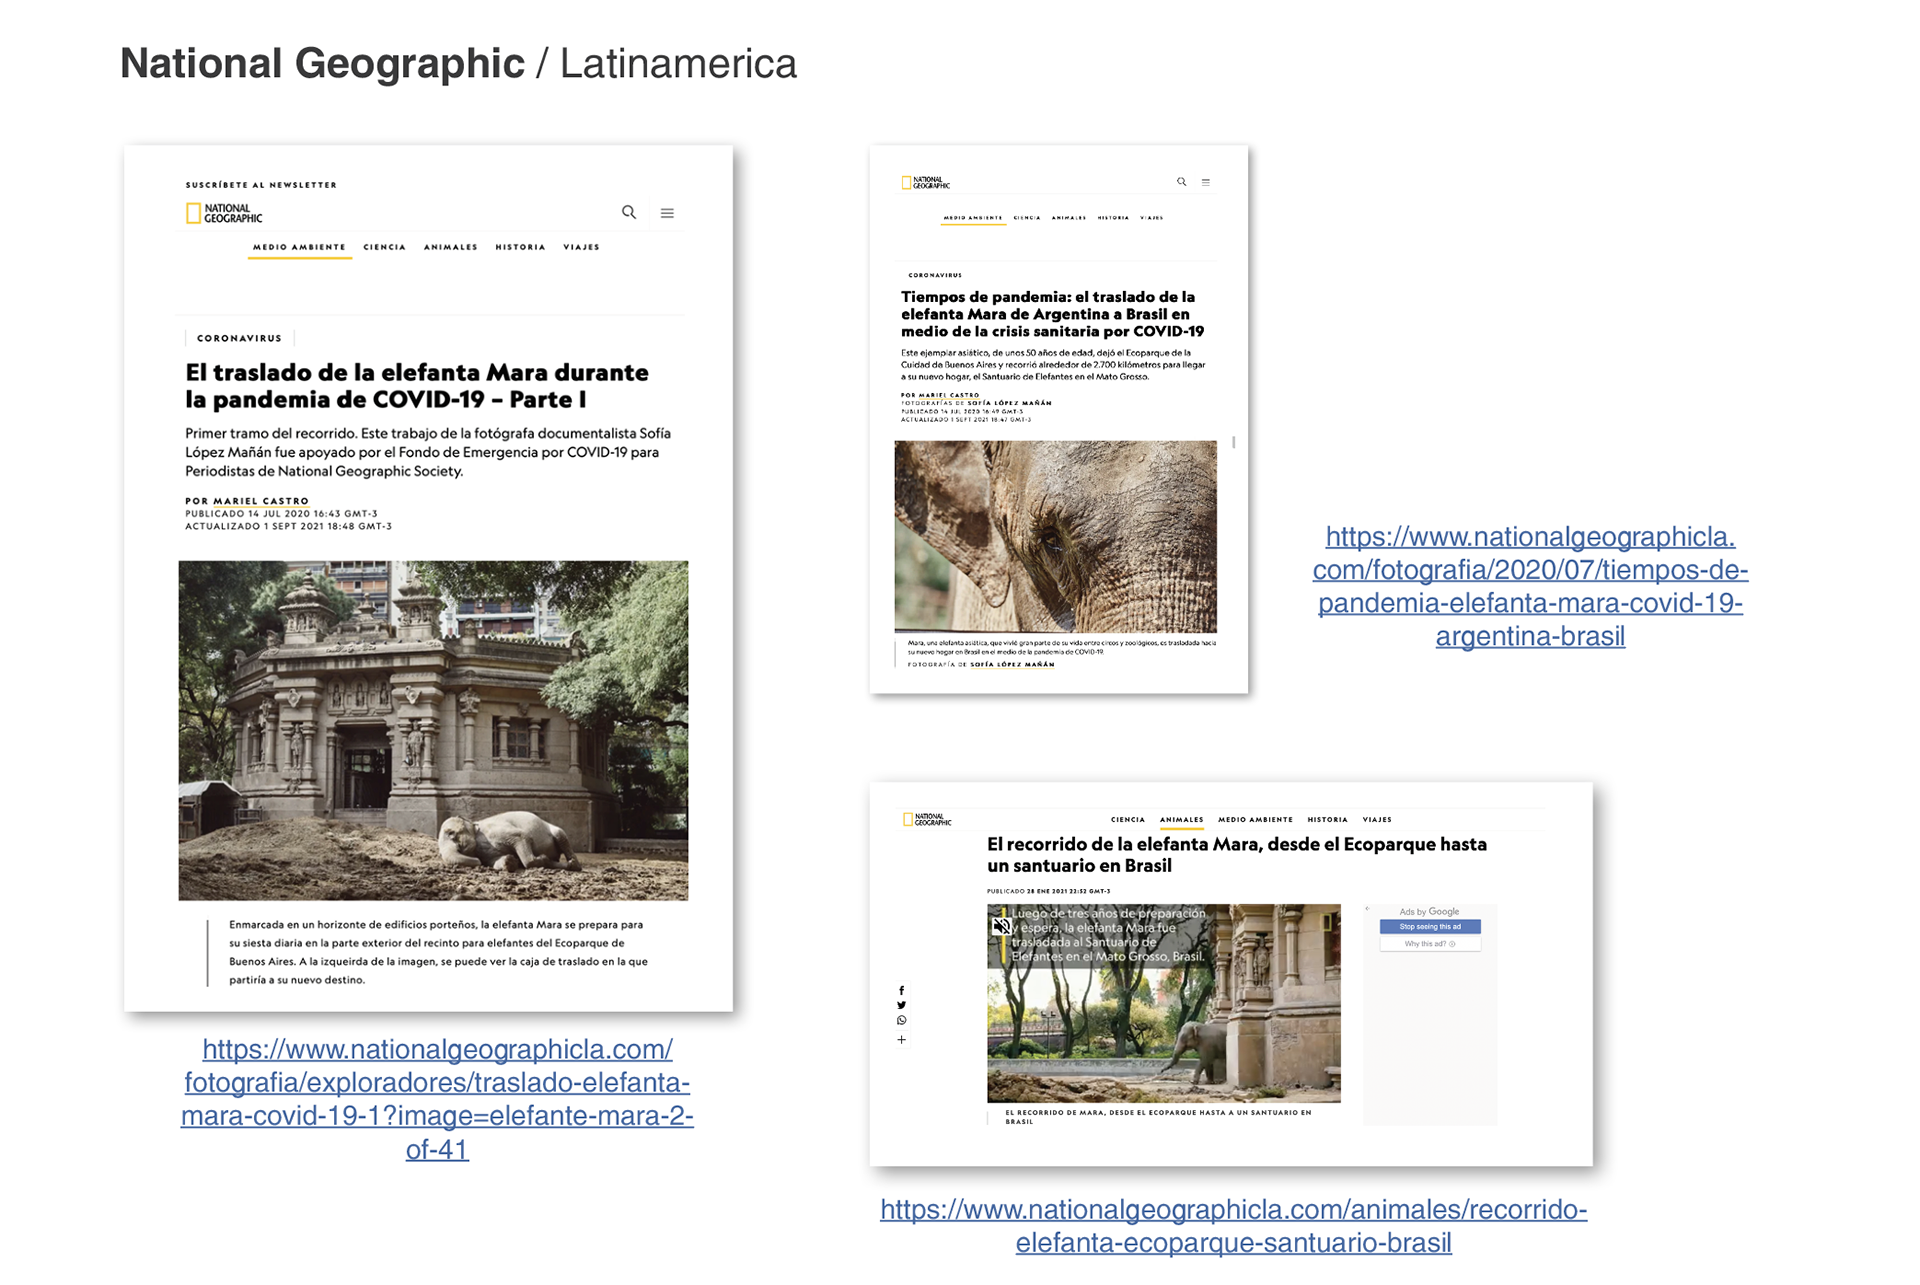Click National Geographic logo in left article
Screen dimensions: 1920x1285
224,213
